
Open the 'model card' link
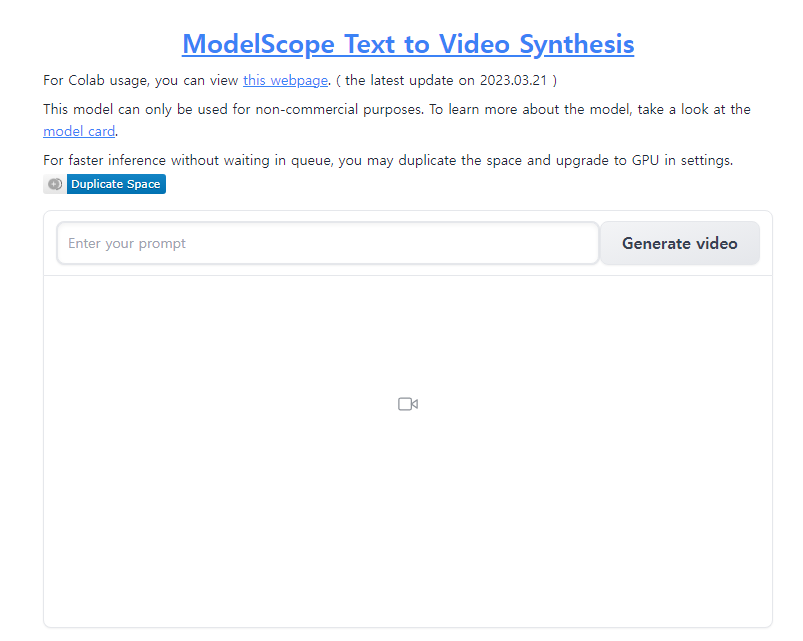tap(79, 132)
